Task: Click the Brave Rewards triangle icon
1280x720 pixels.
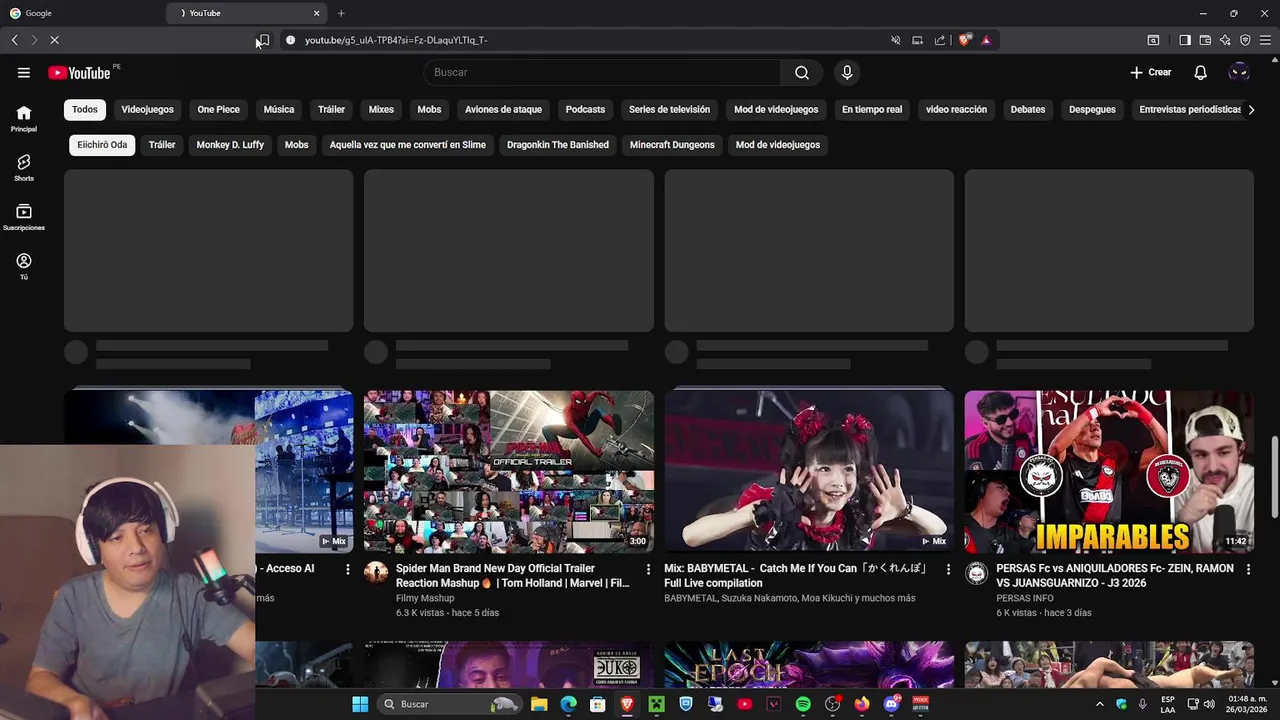Action: [x=986, y=40]
